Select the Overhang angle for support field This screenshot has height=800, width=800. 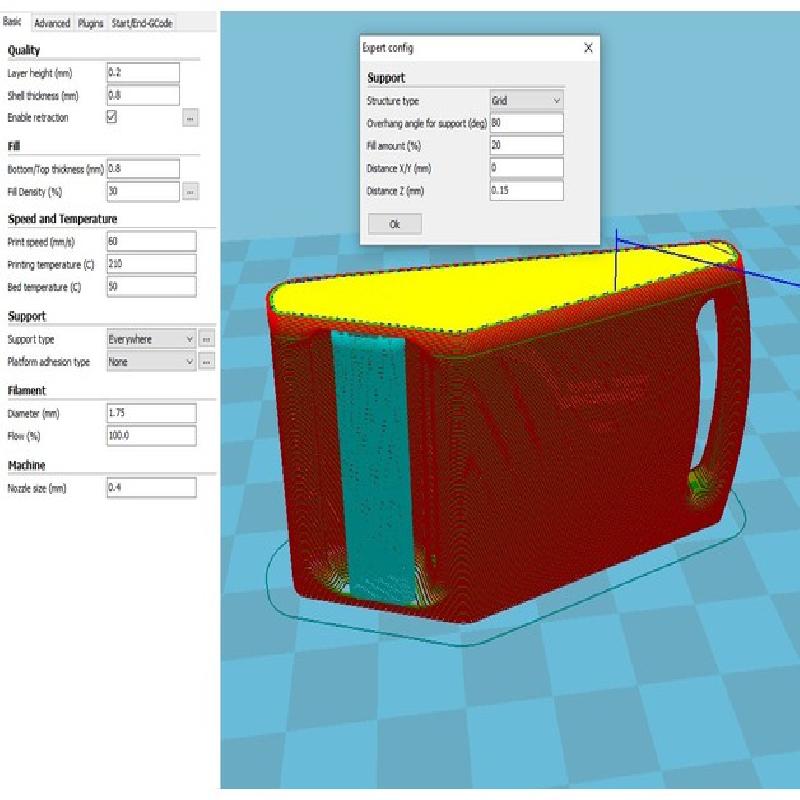point(526,123)
